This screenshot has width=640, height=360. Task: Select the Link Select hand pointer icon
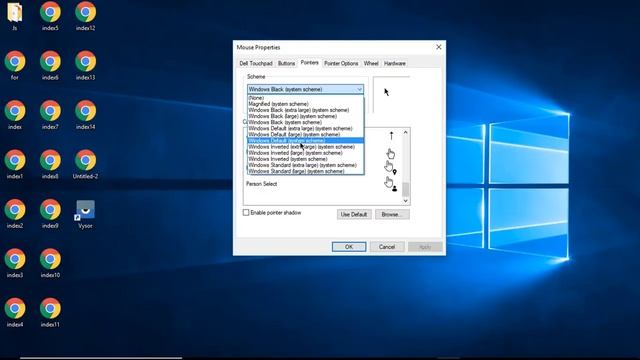pyautogui.click(x=390, y=153)
